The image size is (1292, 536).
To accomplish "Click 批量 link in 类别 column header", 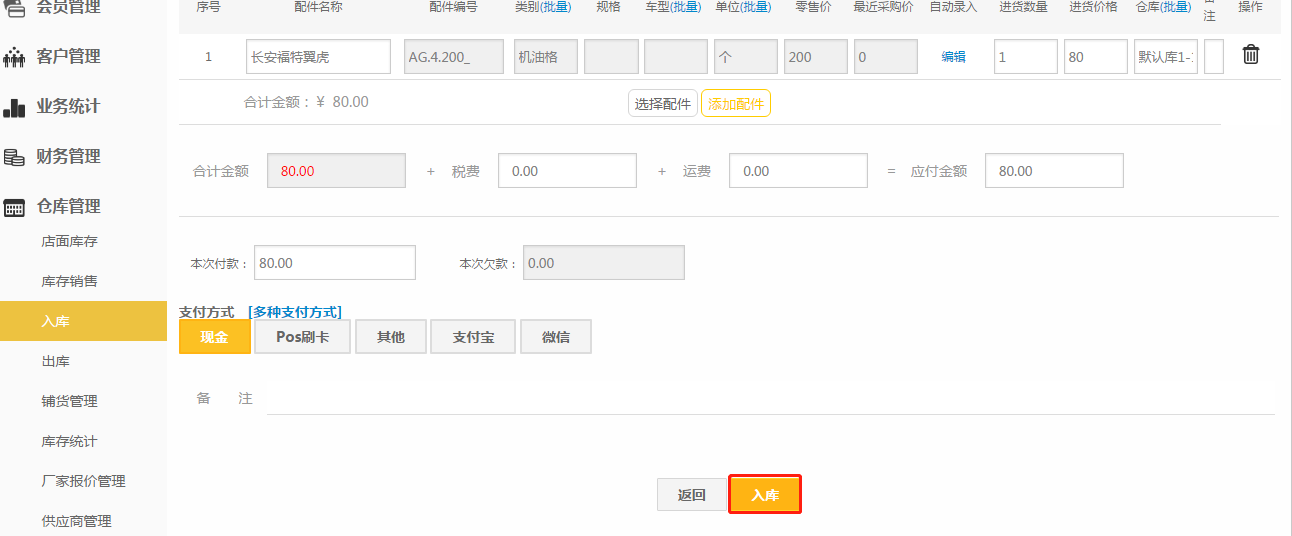I will 555,7.
